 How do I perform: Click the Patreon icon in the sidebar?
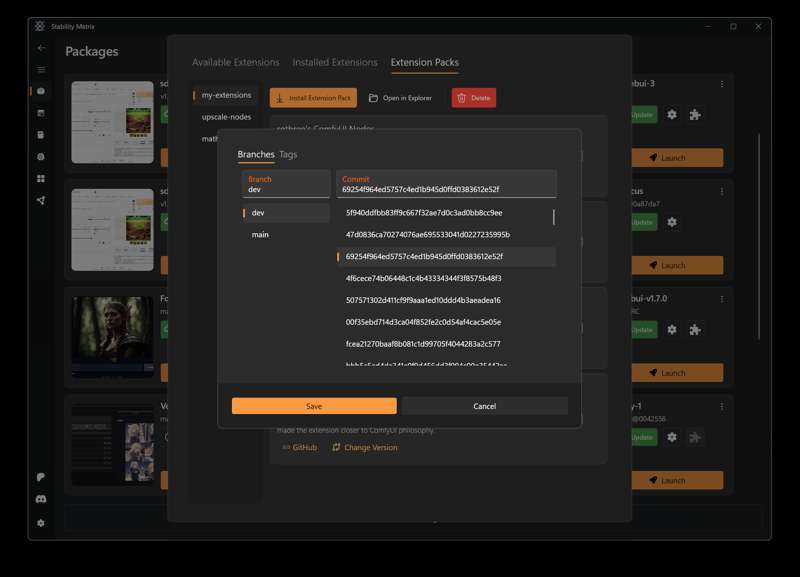(x=41, y=477)
